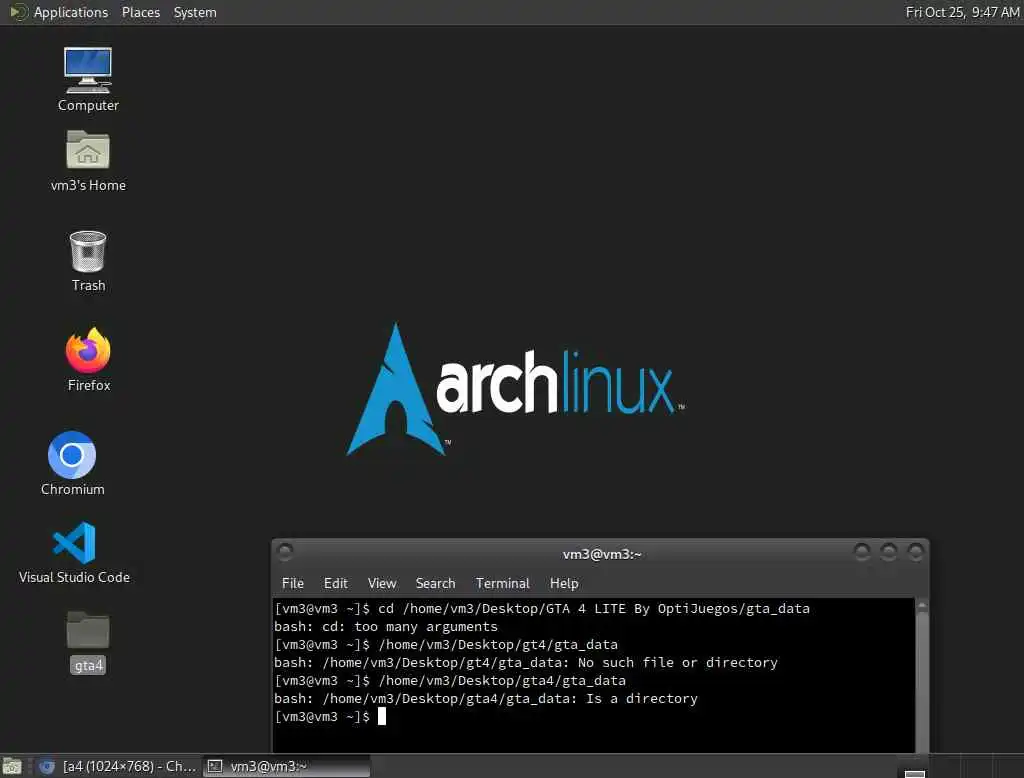This screenshot has height=778, width=1024.
Task: Select the Visual Studio Code desktop icon
Action: coord(74,553)
